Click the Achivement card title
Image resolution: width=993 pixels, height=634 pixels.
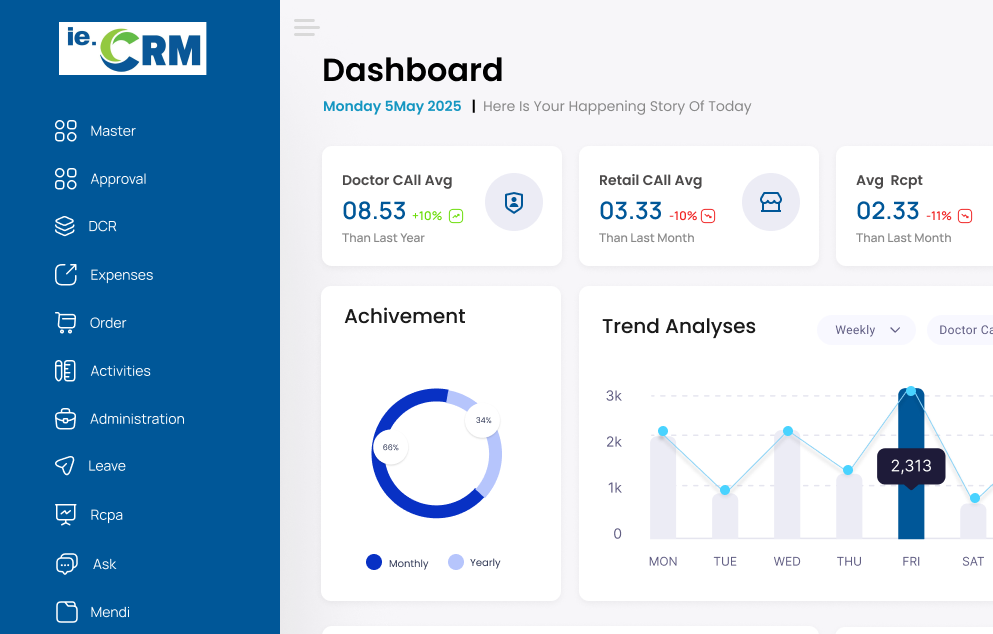[x=405, y=316]
